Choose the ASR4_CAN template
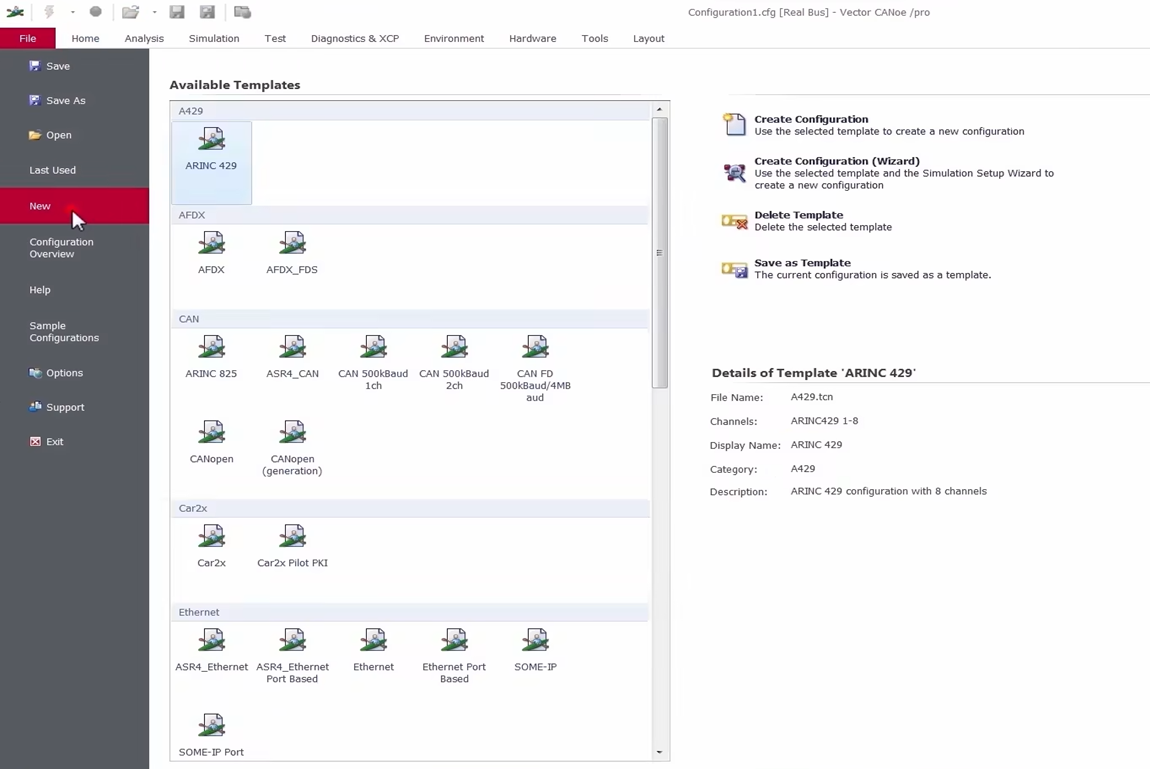This screenshot has width=1150, height=769. point(292,357)
